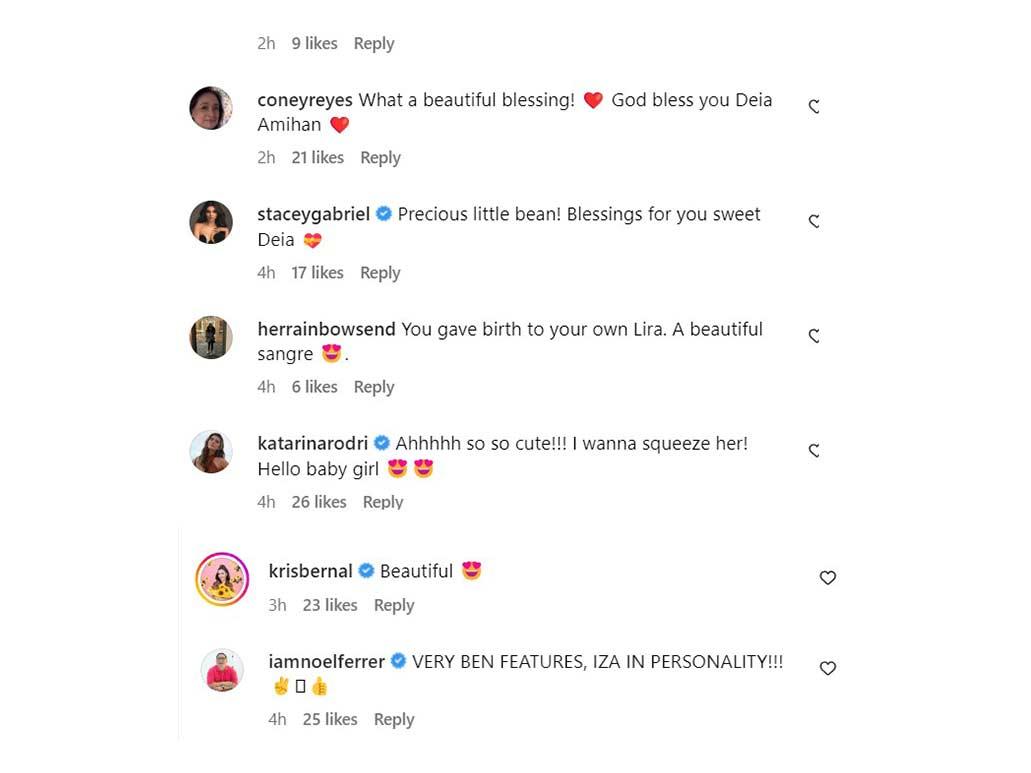Open the 21 likes list on coneyreyes' comment
This screenshot has width=1031, height=773.
coord(317,157)
